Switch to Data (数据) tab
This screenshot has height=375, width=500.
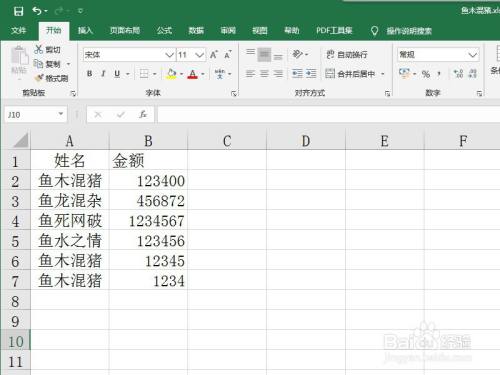pos(196,31)
